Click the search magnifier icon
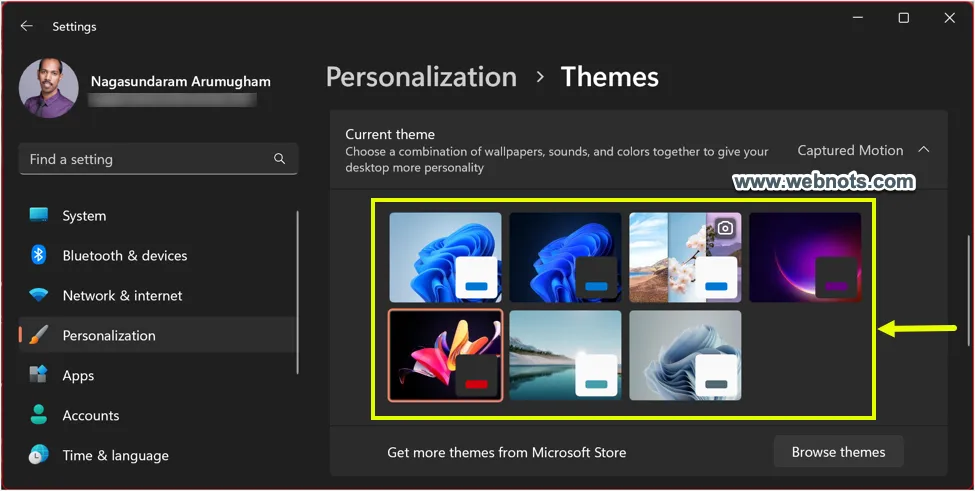The image size is (975, 491). click(279, 159)
